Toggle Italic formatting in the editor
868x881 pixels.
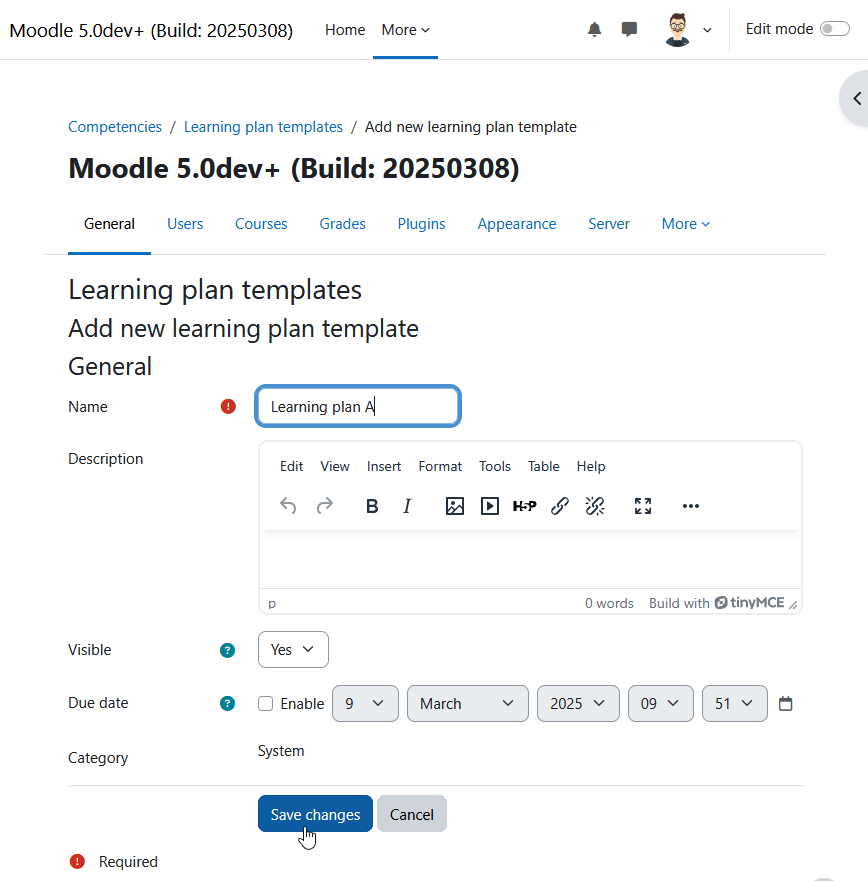pyautogui.click(x=407, y=506)
